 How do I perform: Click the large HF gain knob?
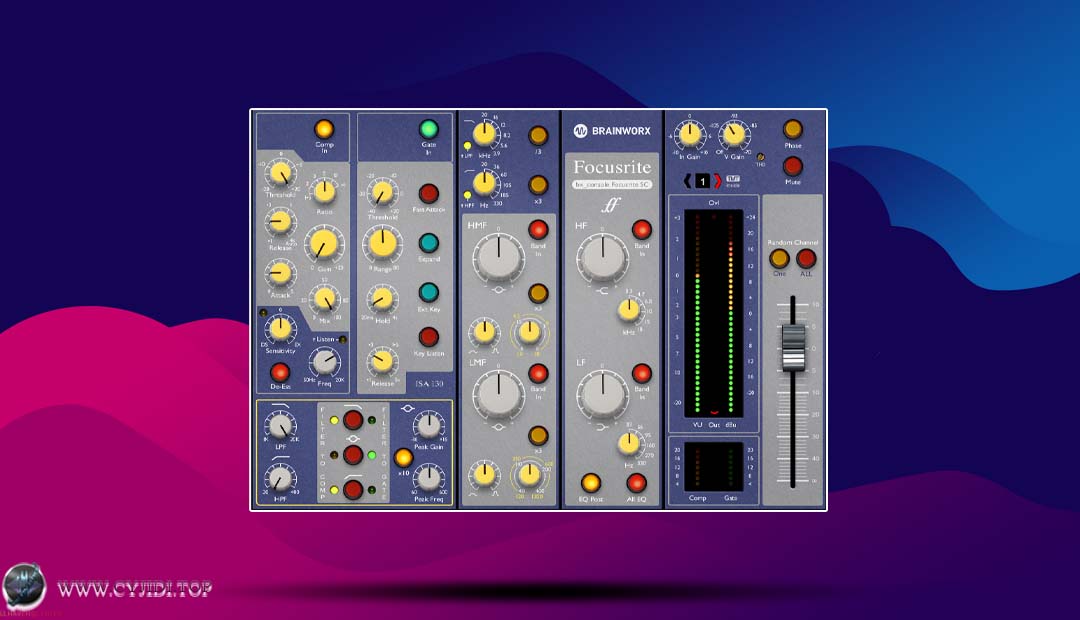pyautogui.click(x=602, y=258)
